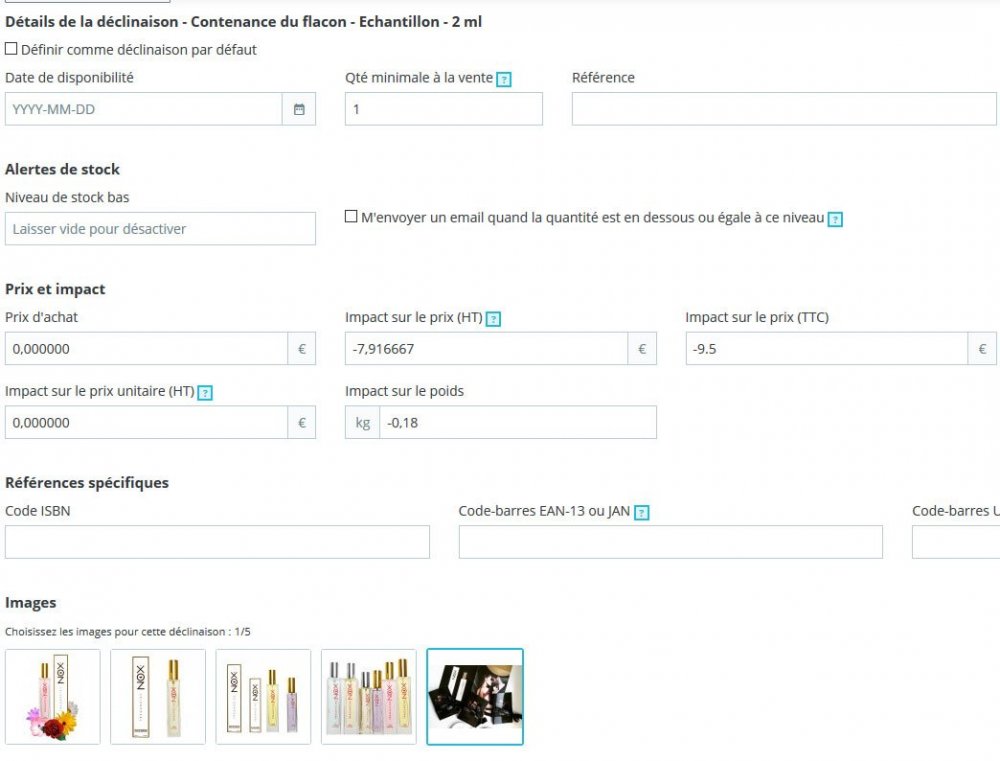Viewport: 1000px width, 761px height.
Task: Deselect the highlighted fifth sample-pack image
Action: [474, 697]
